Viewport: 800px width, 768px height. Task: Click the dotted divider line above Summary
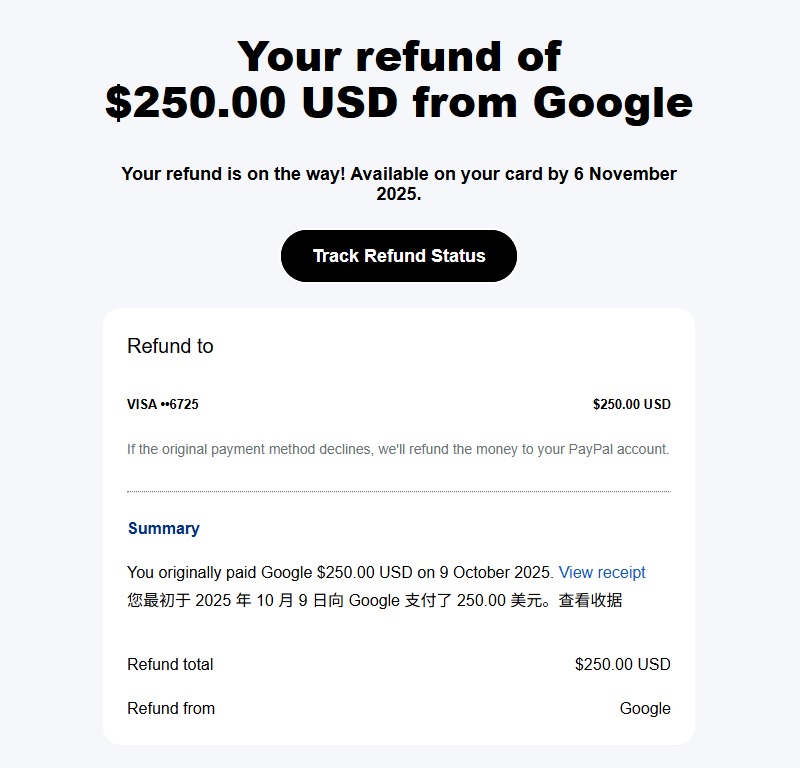tap(398, 491)
